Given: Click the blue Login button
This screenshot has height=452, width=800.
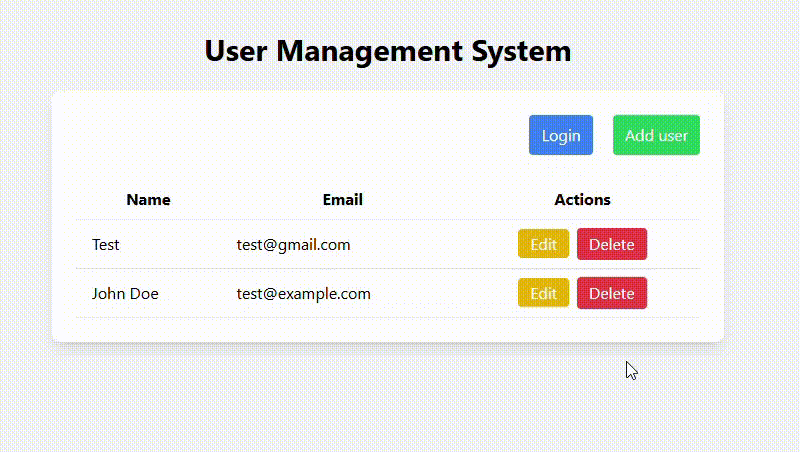Looking at the screenshot, I should tap(561, 135).
